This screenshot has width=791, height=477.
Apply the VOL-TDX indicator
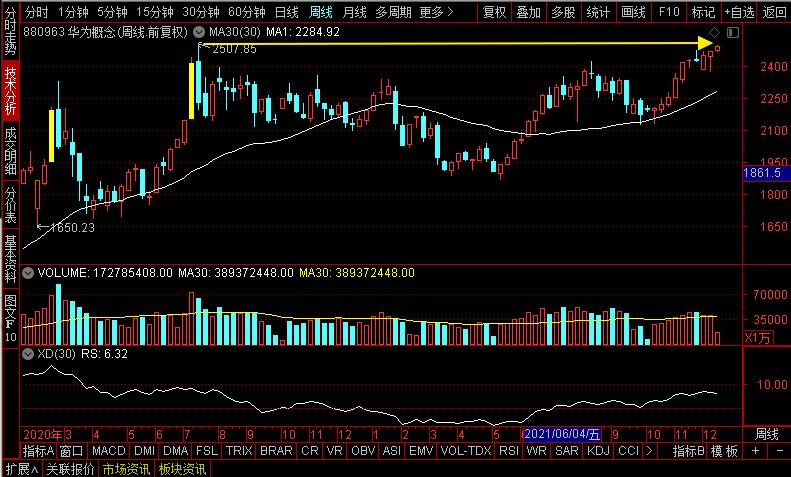[x=465, y=451]
